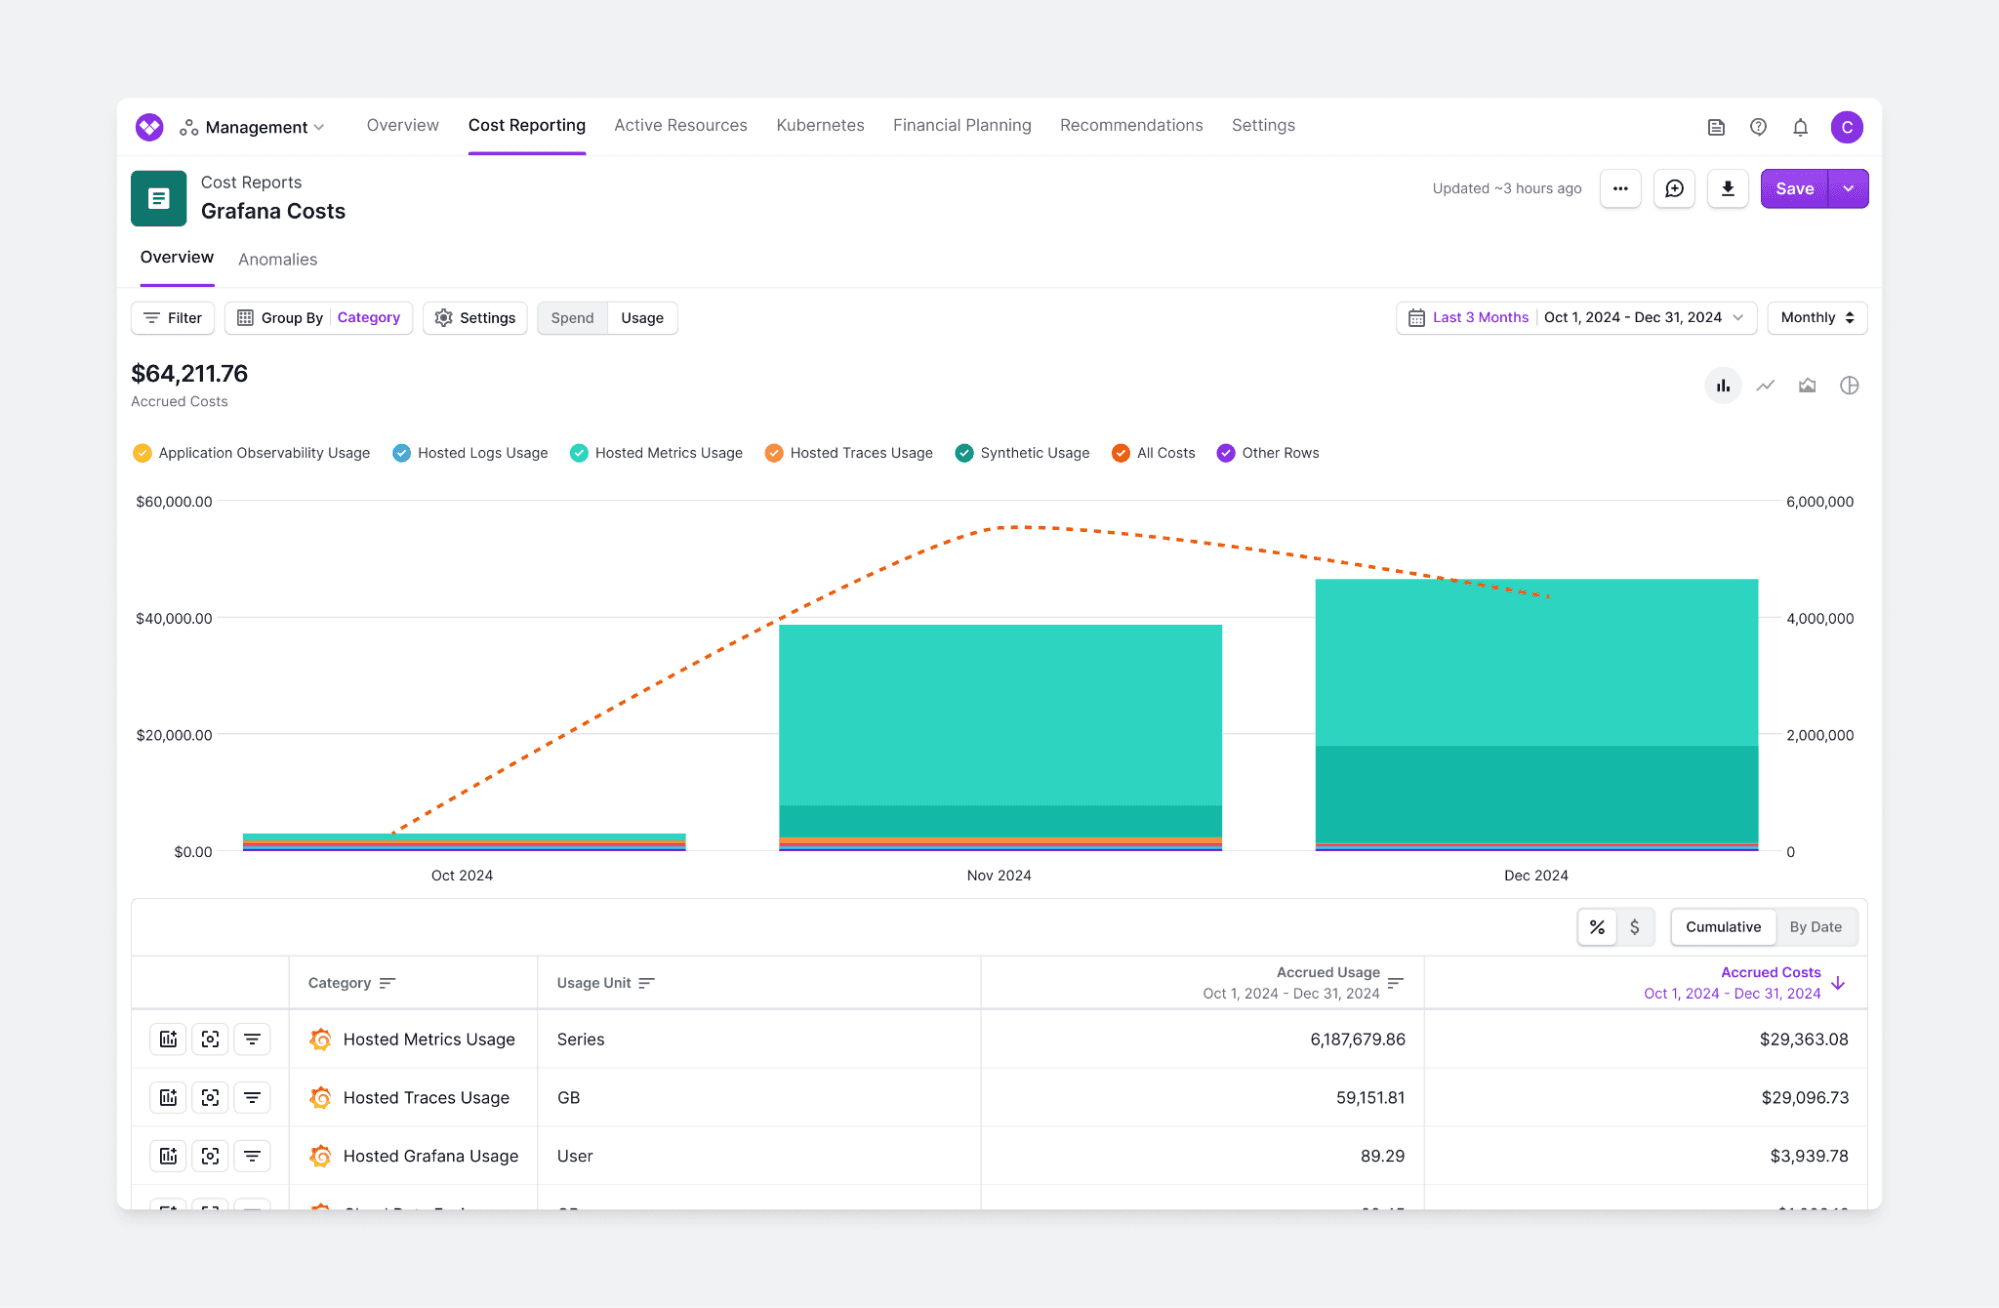Viewport: 1999px width, 1308px height.
Task: Expand the Save button dropdown arrow
Action: 1847,188
